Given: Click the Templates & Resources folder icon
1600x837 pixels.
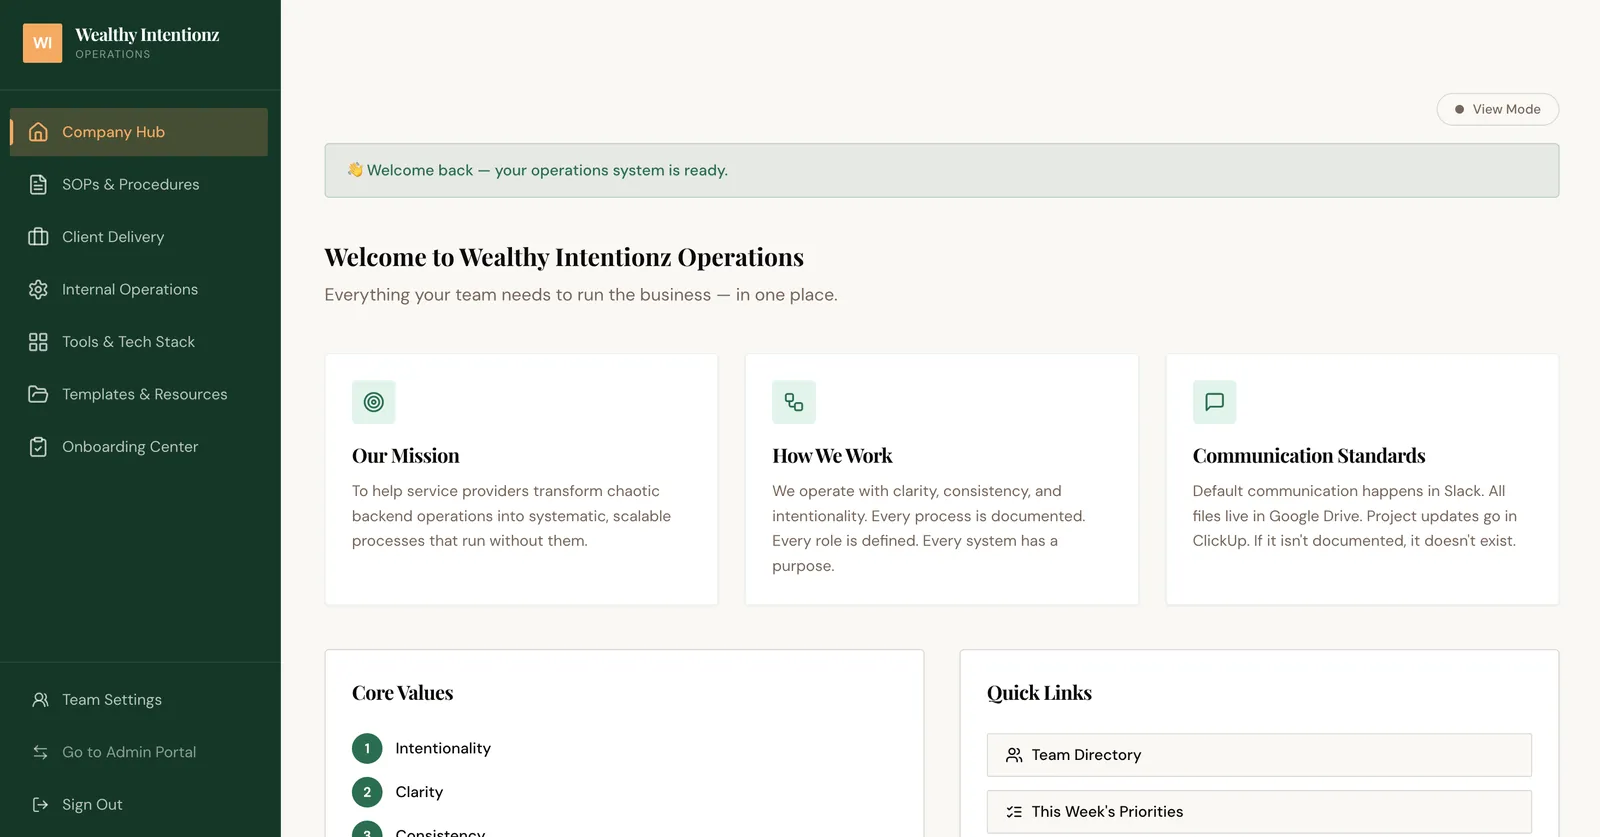Looking at the screenshot, I should pyautogui.click(x=38, y=394).
